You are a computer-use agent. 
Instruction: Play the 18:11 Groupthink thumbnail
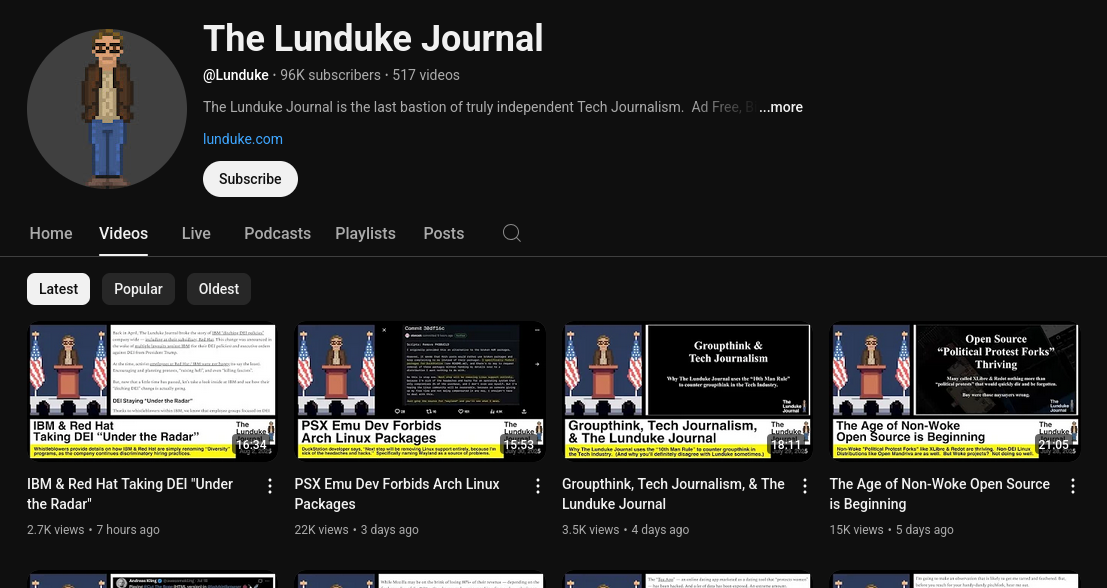coord(687,392)
